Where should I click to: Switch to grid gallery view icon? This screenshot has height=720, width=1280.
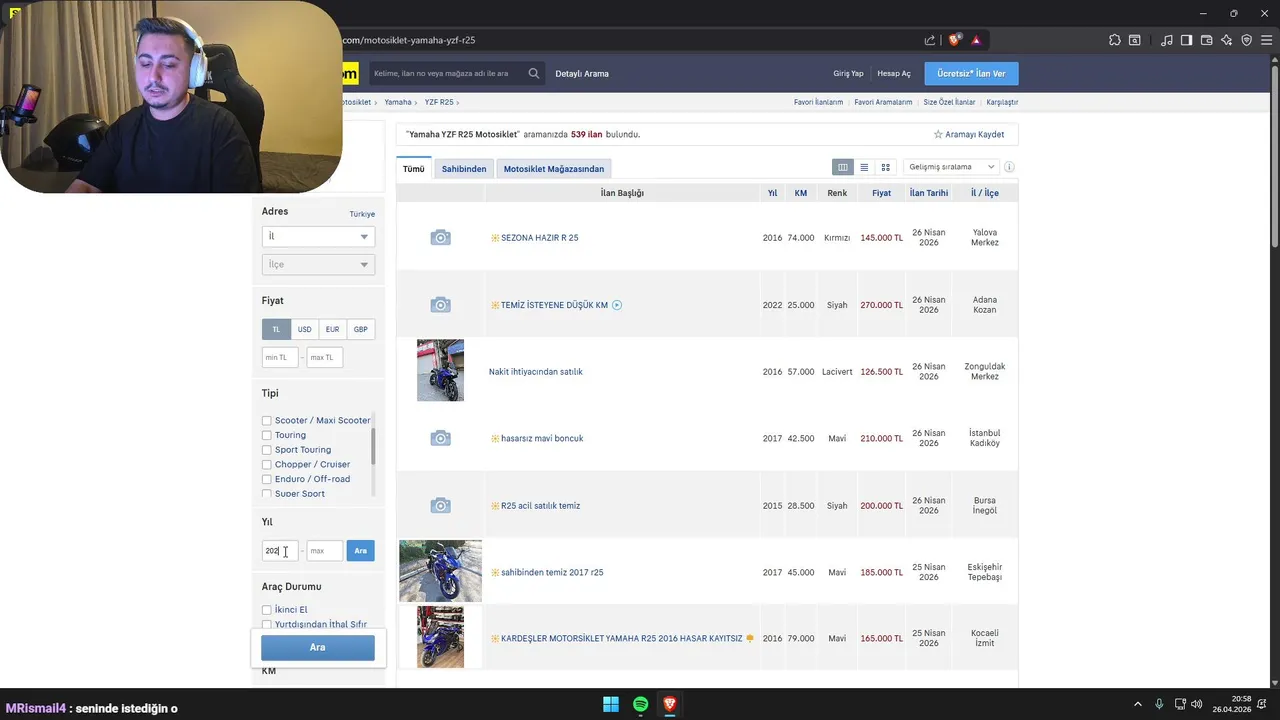(x=885, y=167)
